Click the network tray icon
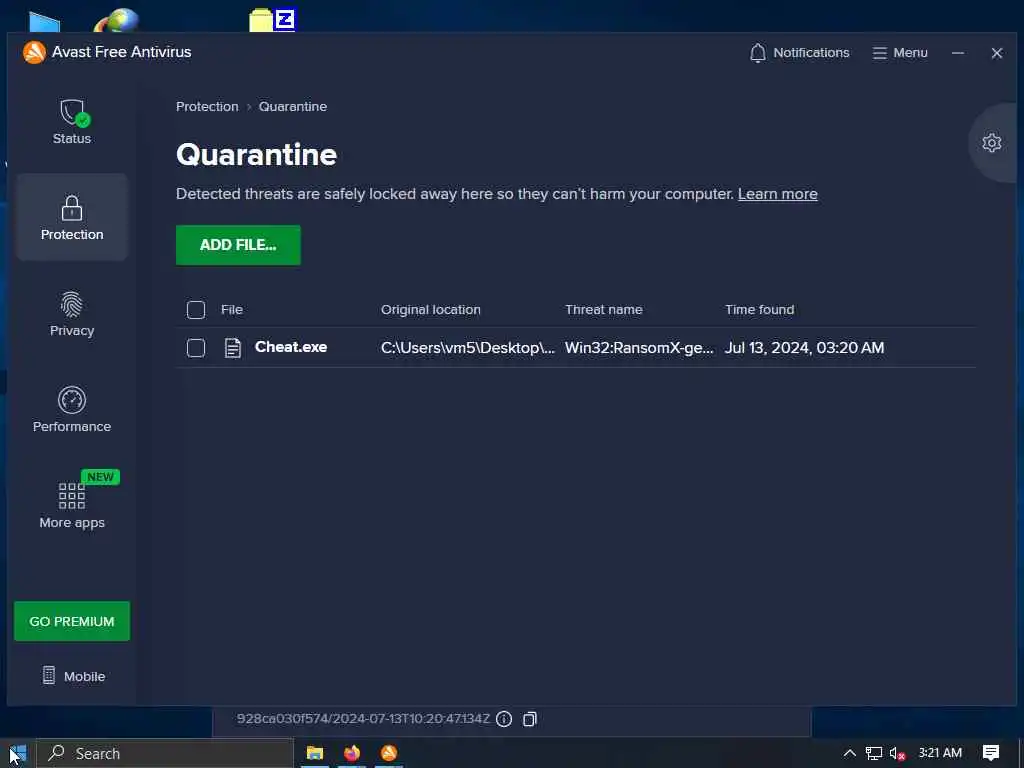 coord(873,753)
